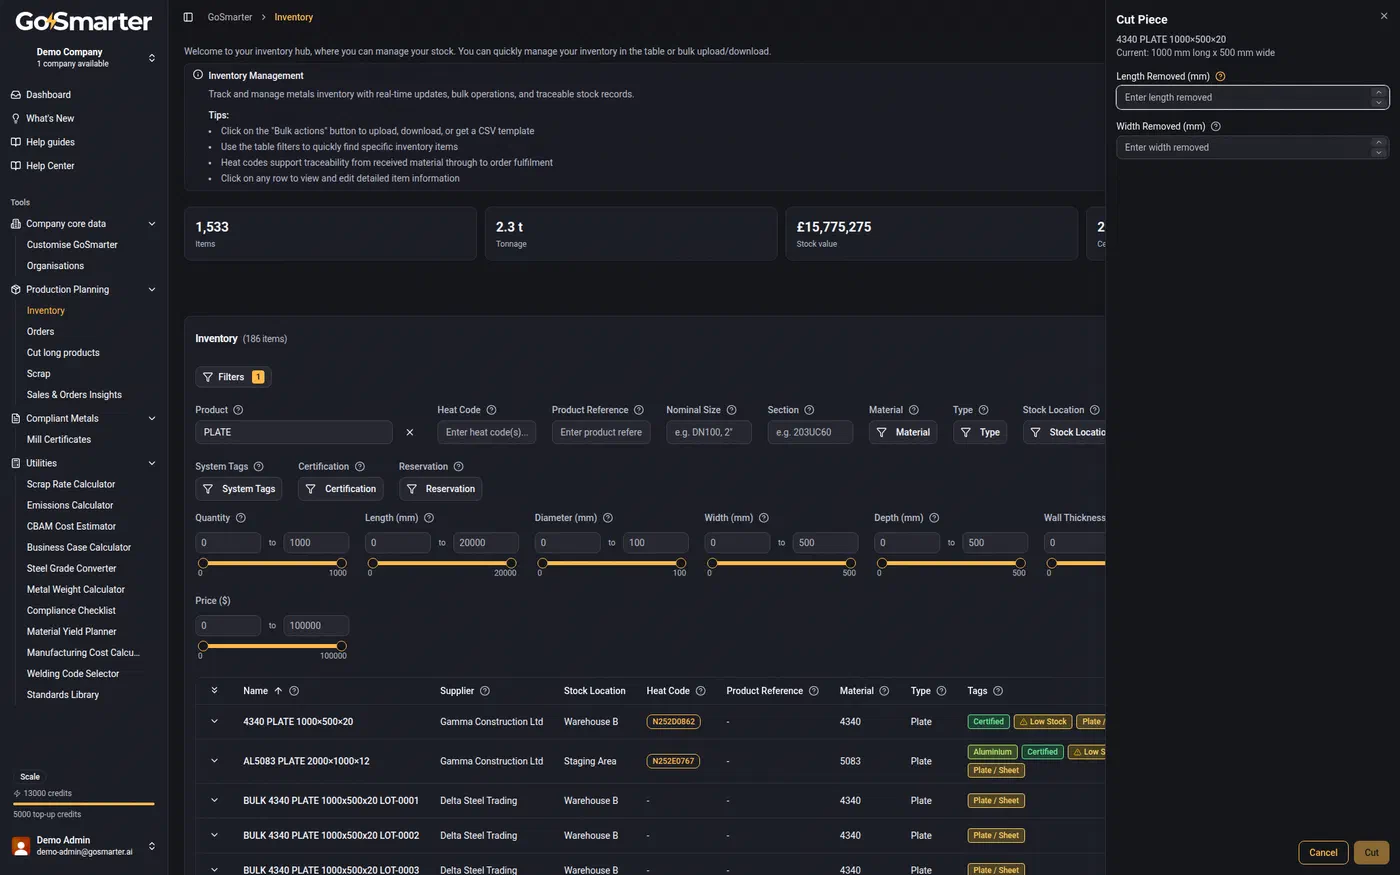
Task: Collapse the Company core data section
Action: point(152,224)
